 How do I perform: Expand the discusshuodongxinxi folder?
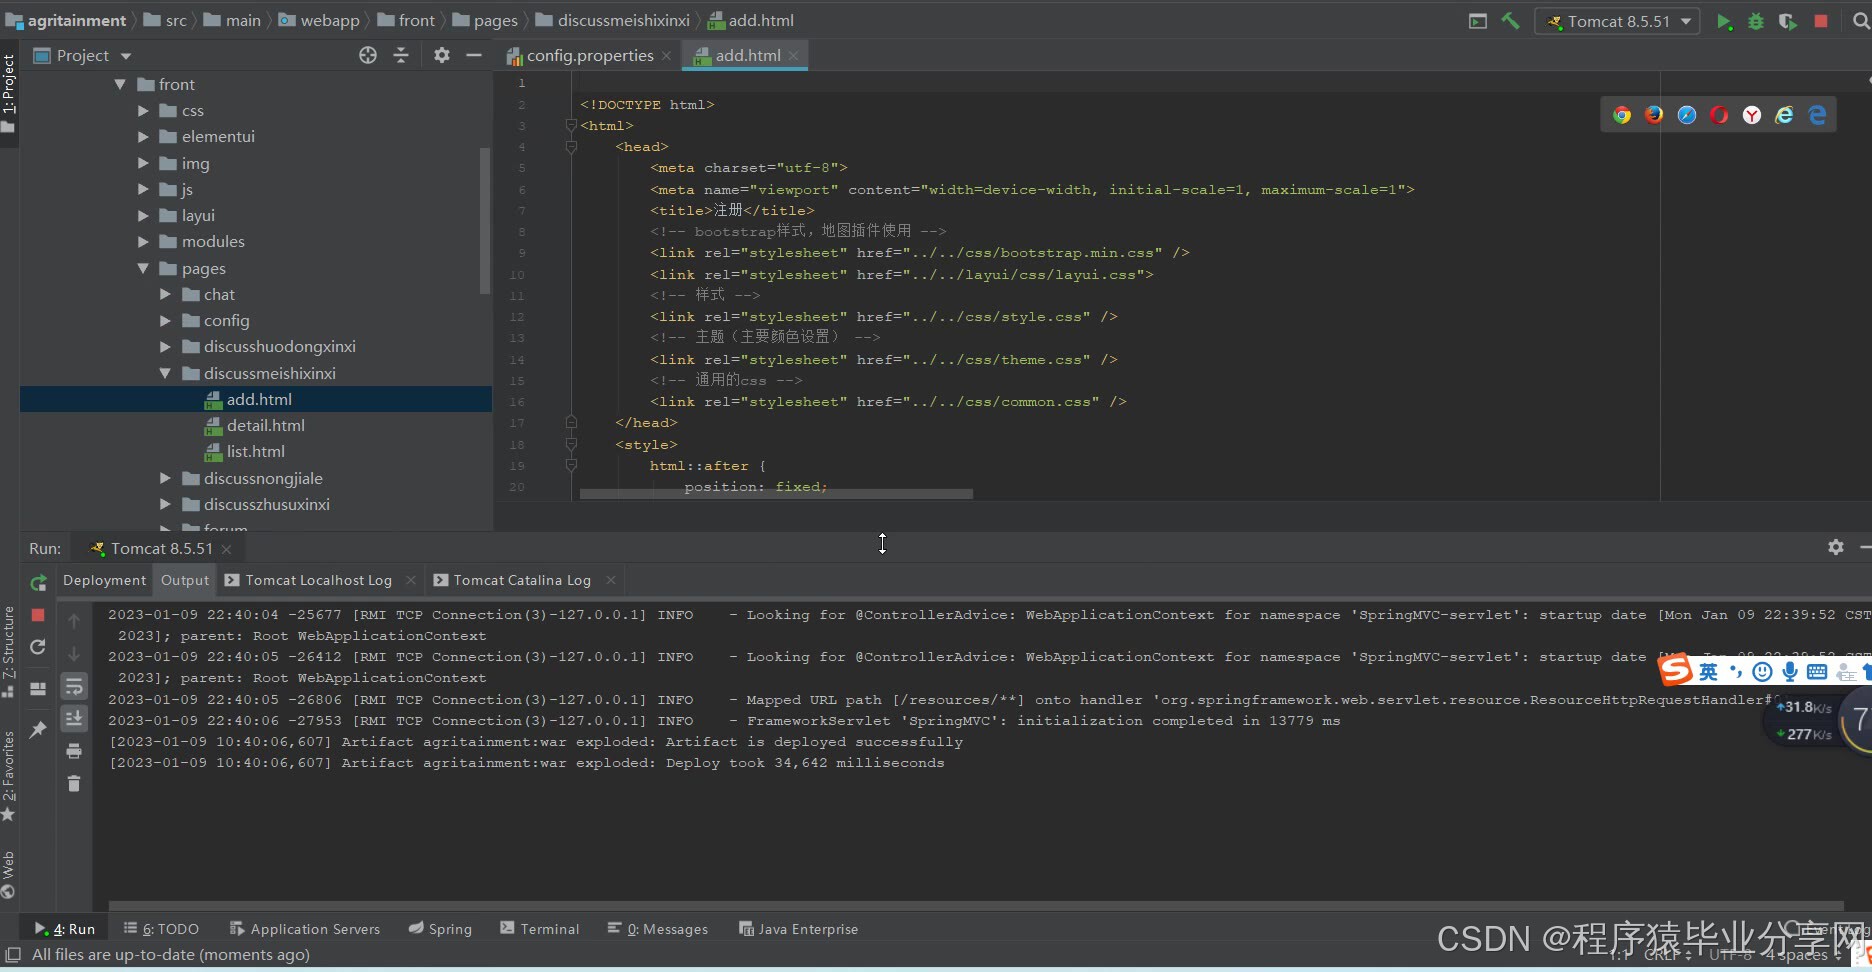(166, 347)
